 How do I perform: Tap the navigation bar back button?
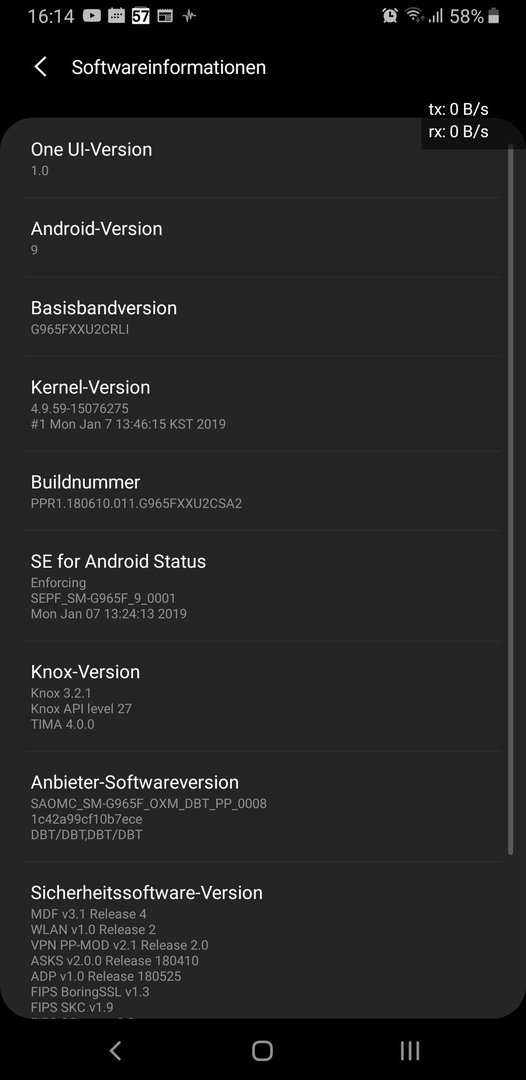tap(116, 1050)
